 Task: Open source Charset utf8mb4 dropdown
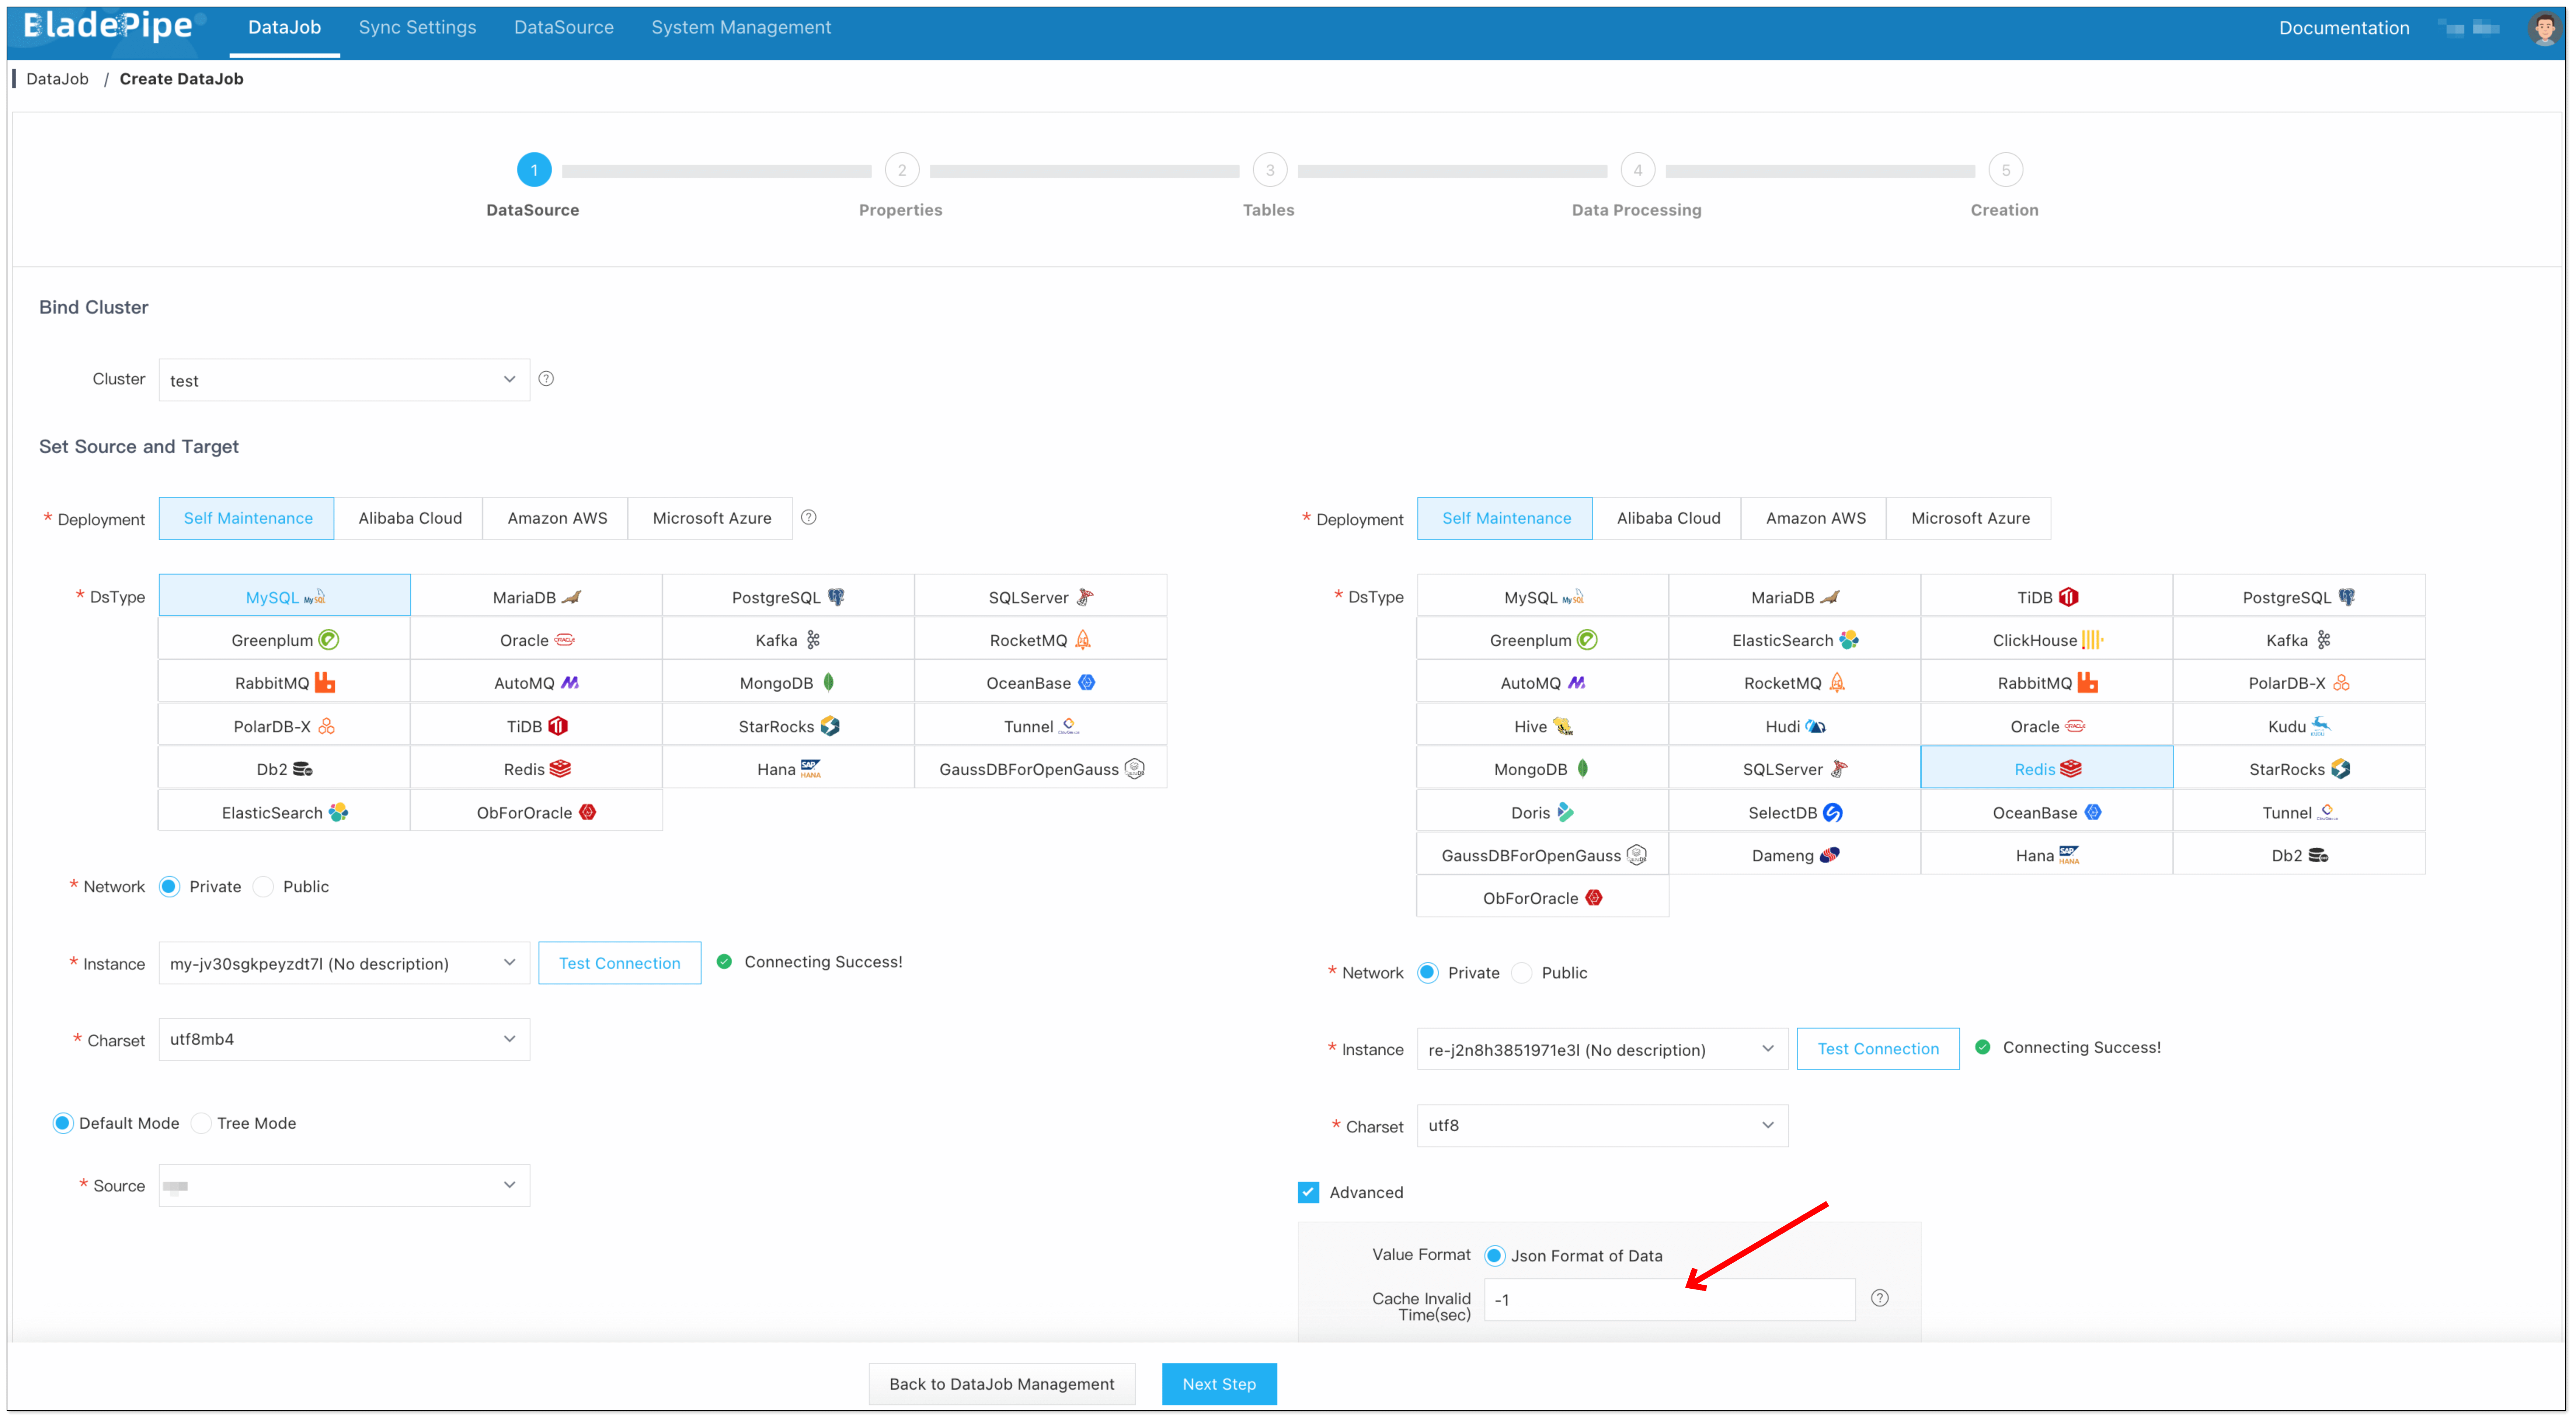(344, 1040)
